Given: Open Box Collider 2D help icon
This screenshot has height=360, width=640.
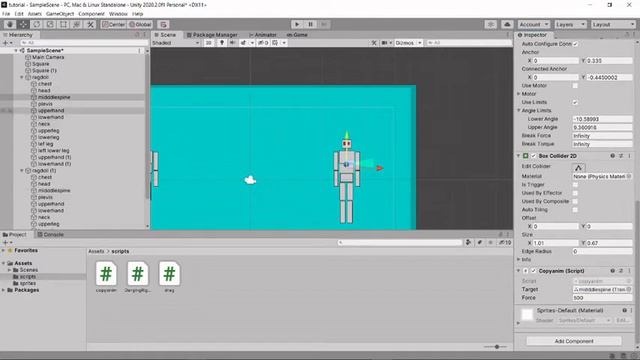Looking at the screenshot, I should pyautogui.click(x=612, y=156).
